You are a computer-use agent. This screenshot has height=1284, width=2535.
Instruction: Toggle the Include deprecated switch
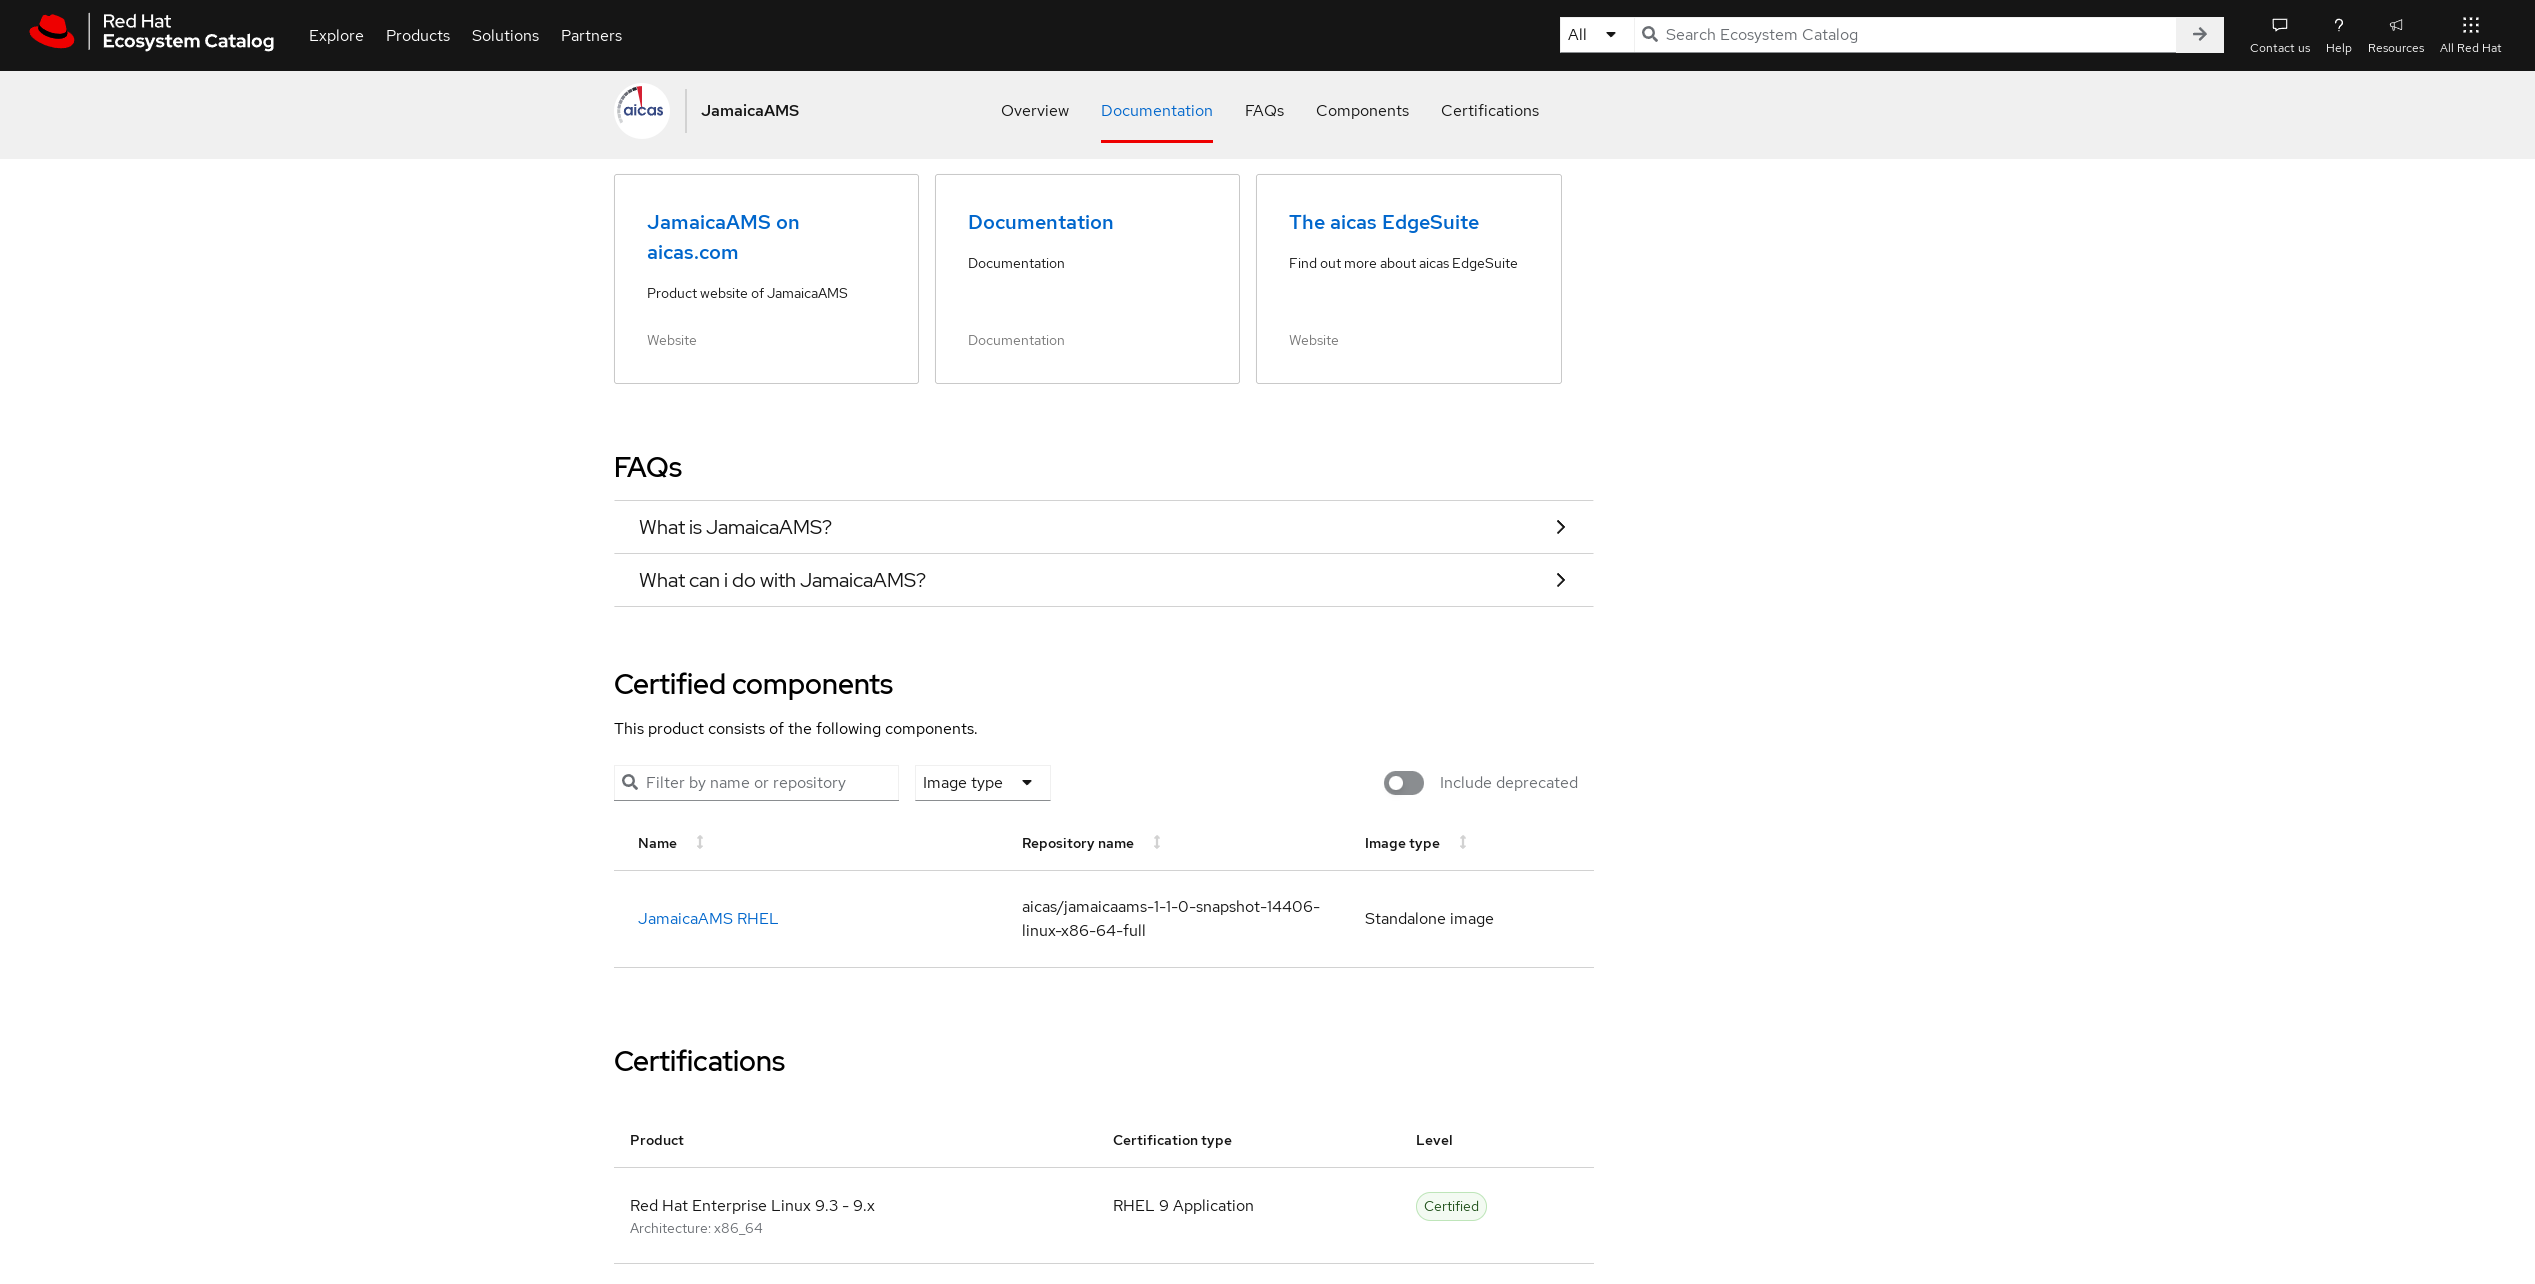1403,783
